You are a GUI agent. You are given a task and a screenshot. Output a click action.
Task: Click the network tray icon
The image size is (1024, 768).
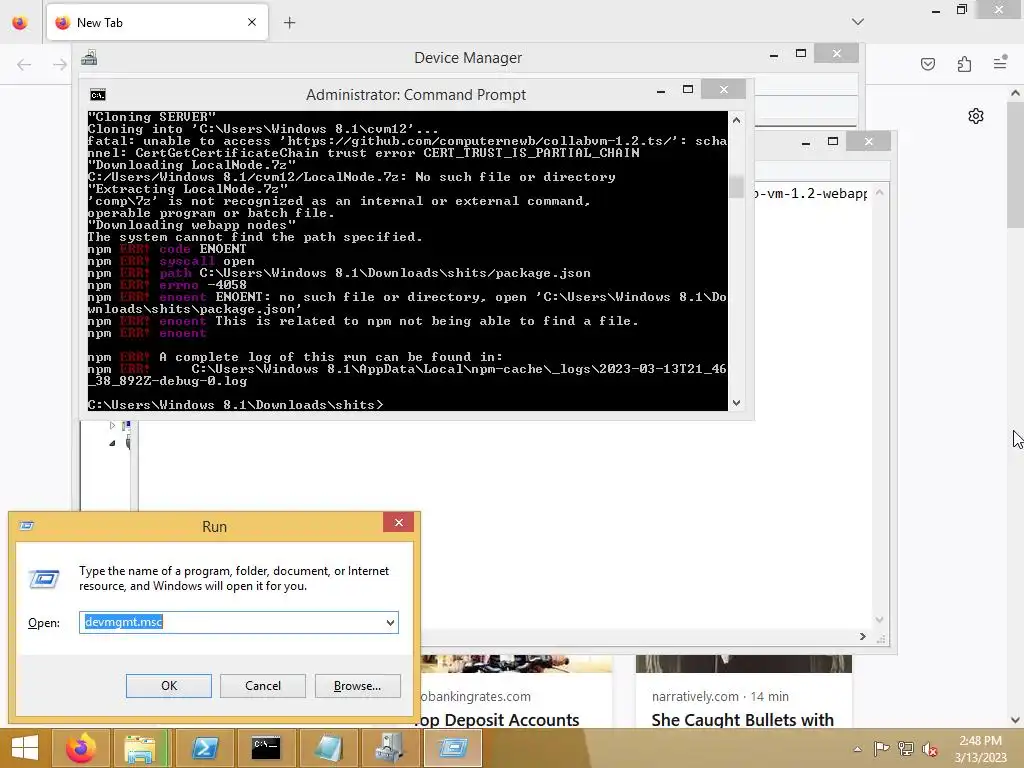click(906, 749)
